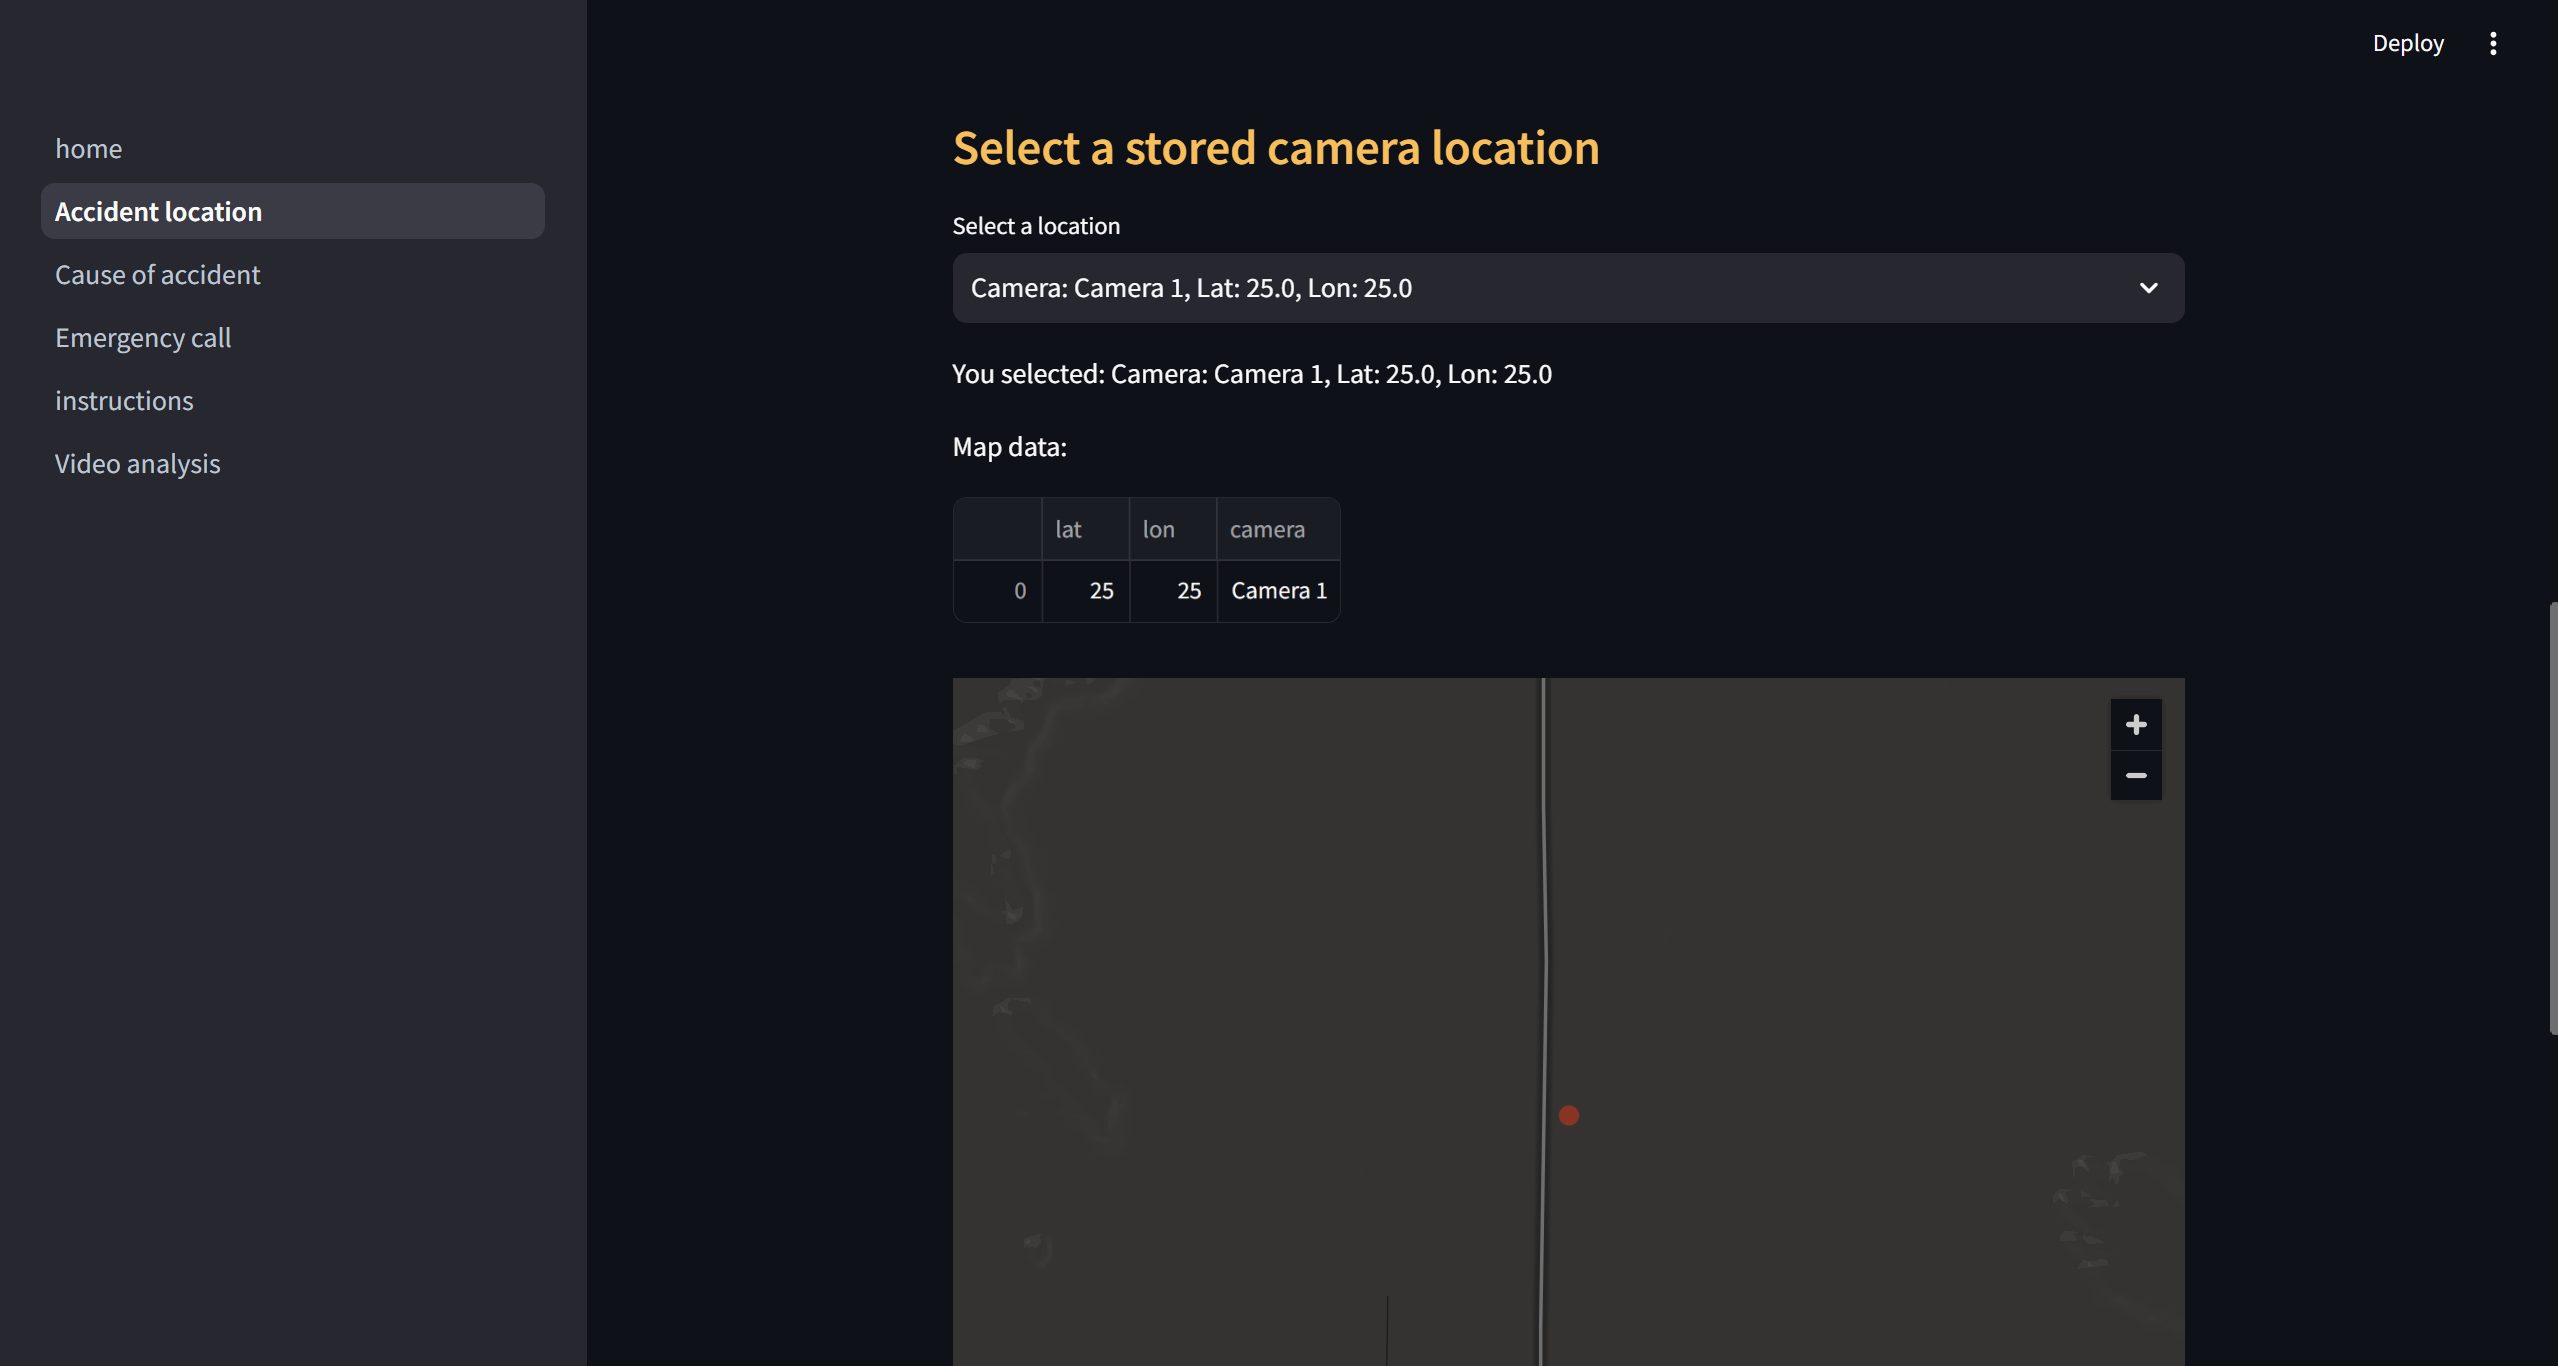Expand the location dropdown chevron arrow
2558x1366 pixels.
(2148, 288)
